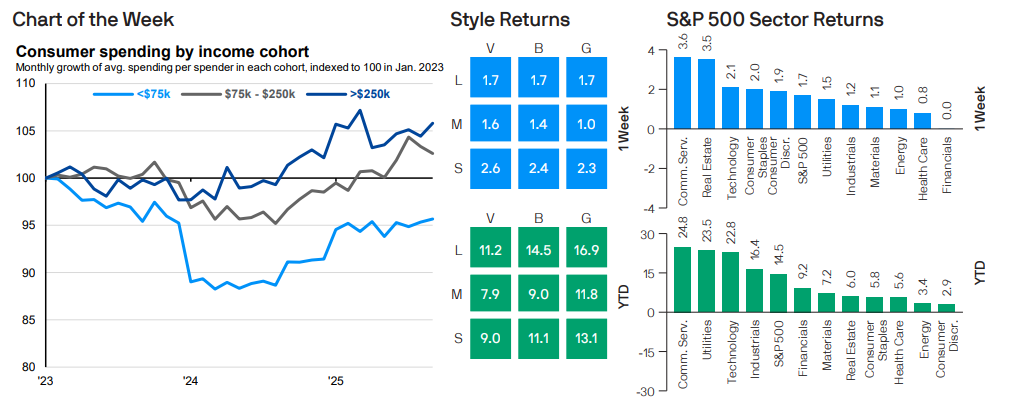
Task: Select the "Style Returns" heading
Action: (x=510, y=20)
